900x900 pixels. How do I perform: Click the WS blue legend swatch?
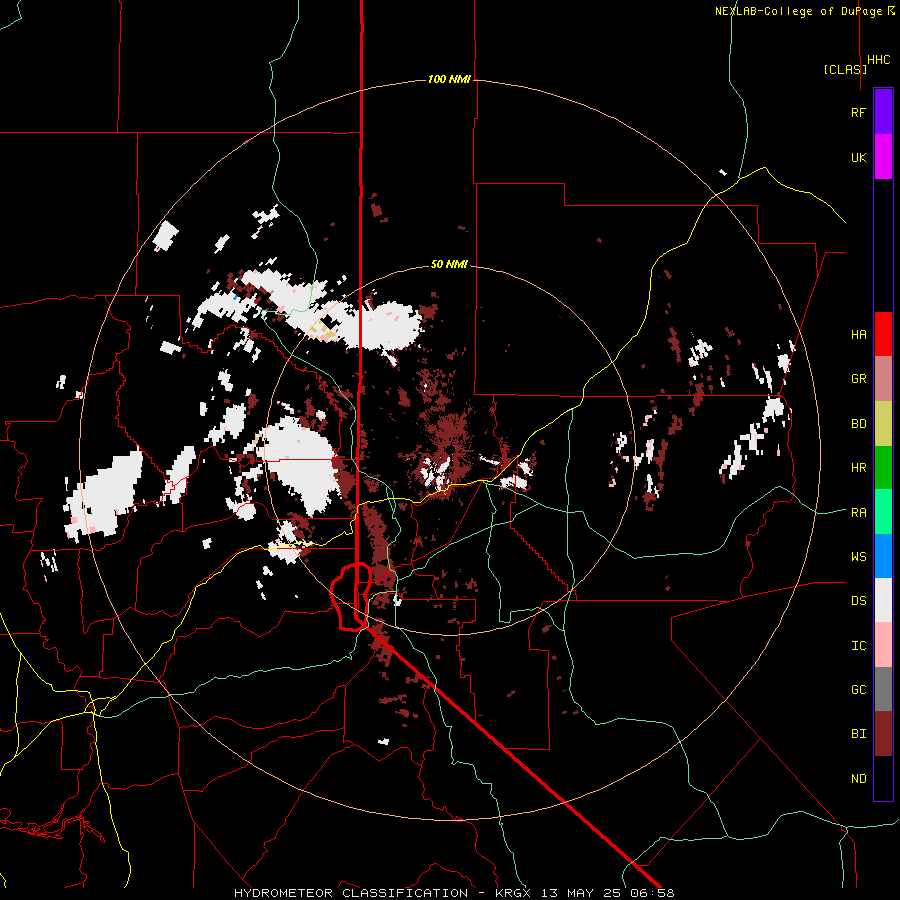883,556
